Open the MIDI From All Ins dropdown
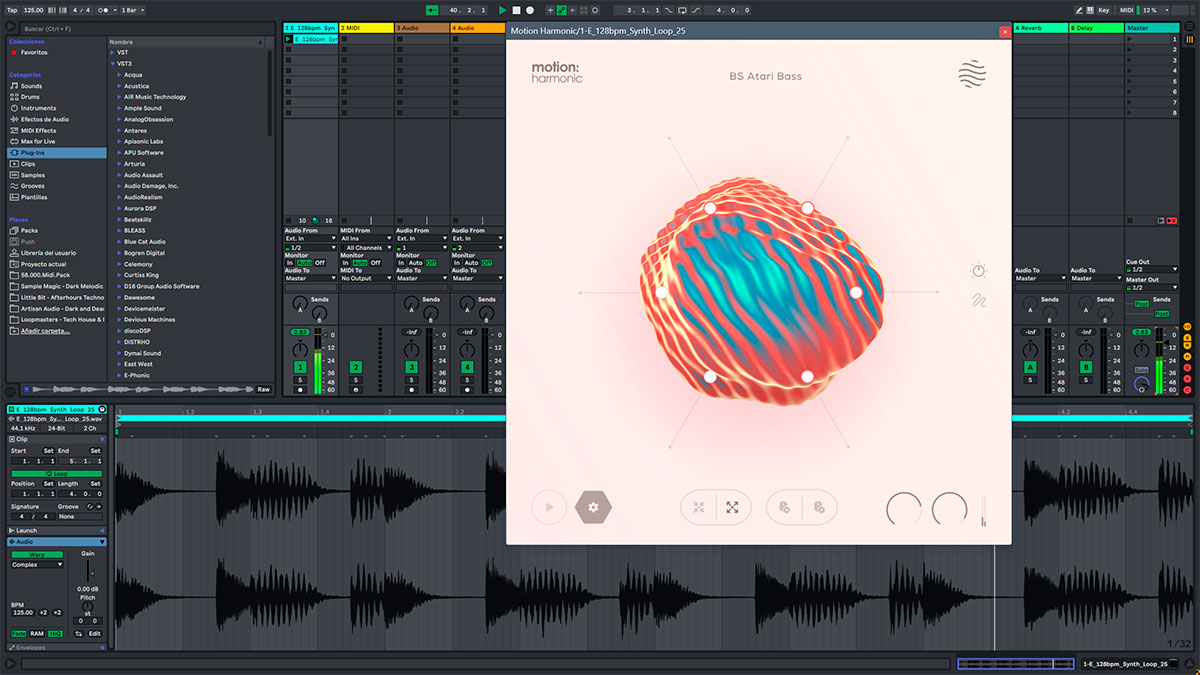This screenshot has width=1200, height=675. pos(366,239)
